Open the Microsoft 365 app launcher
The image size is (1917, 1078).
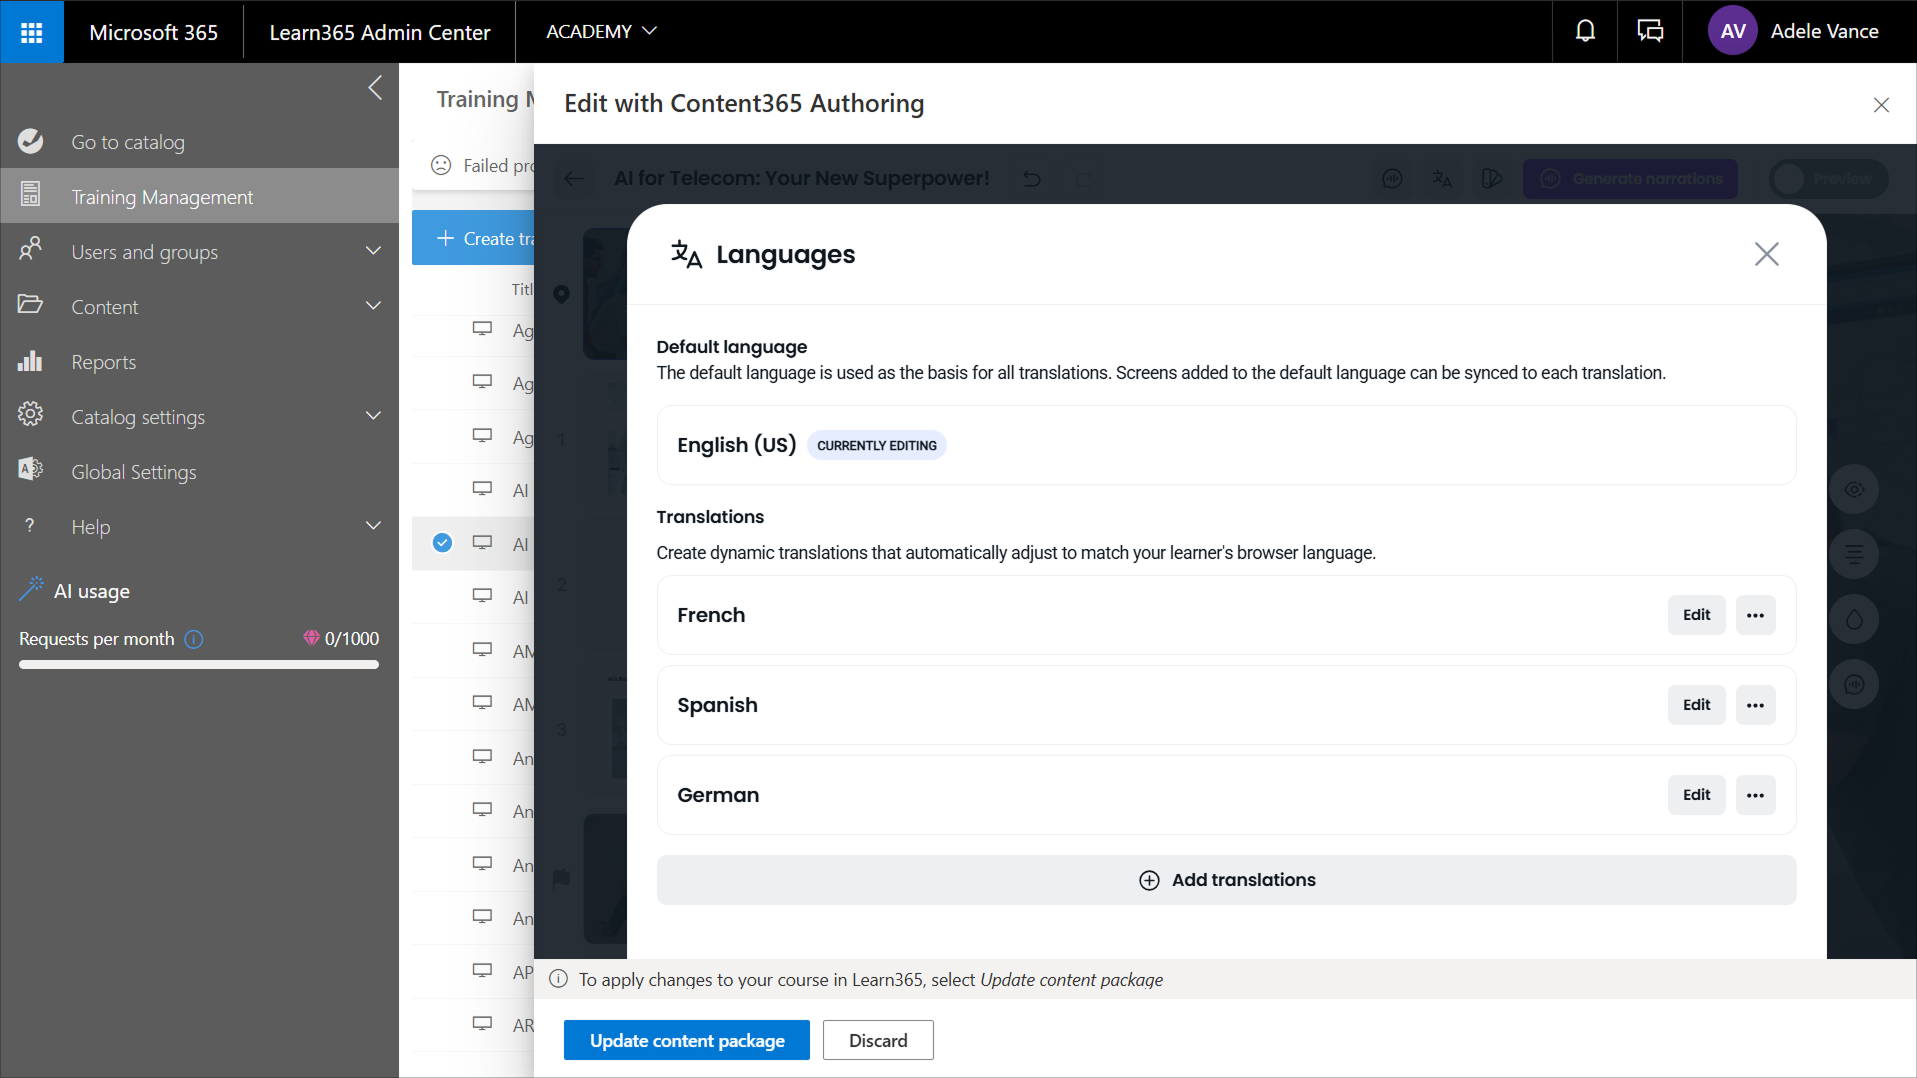[x=31, y=32]
